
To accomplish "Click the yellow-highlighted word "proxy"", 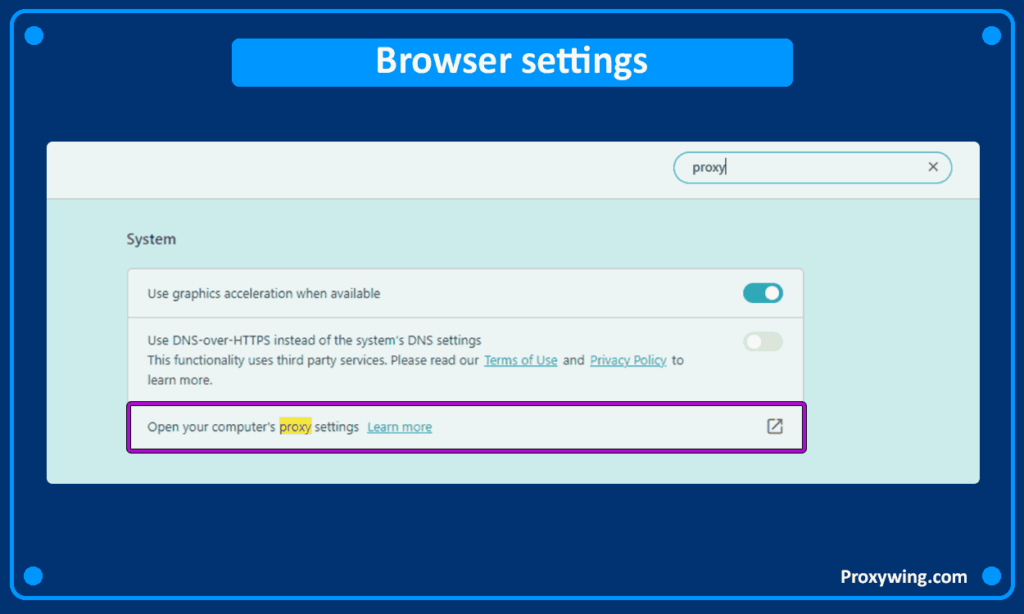I will click(x=295, y=427).
